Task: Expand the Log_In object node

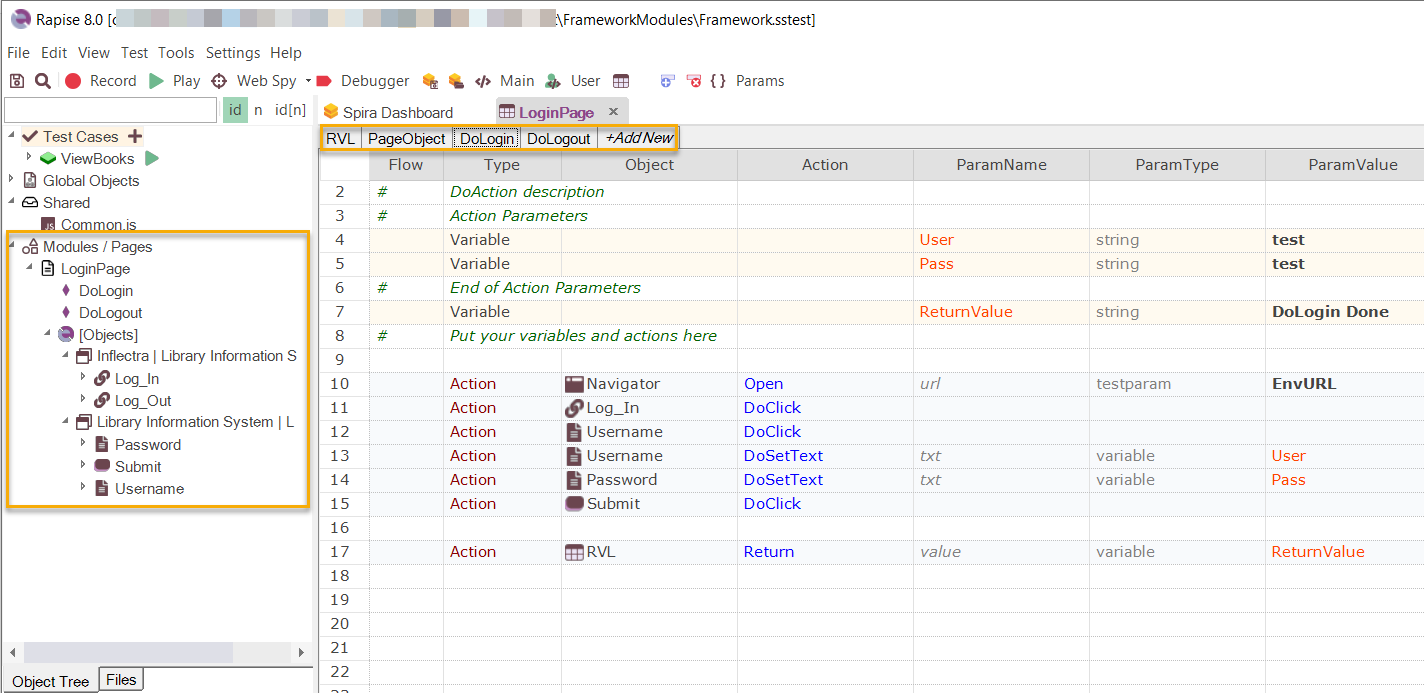Action: pyautogui.click(x=84, y=378)
